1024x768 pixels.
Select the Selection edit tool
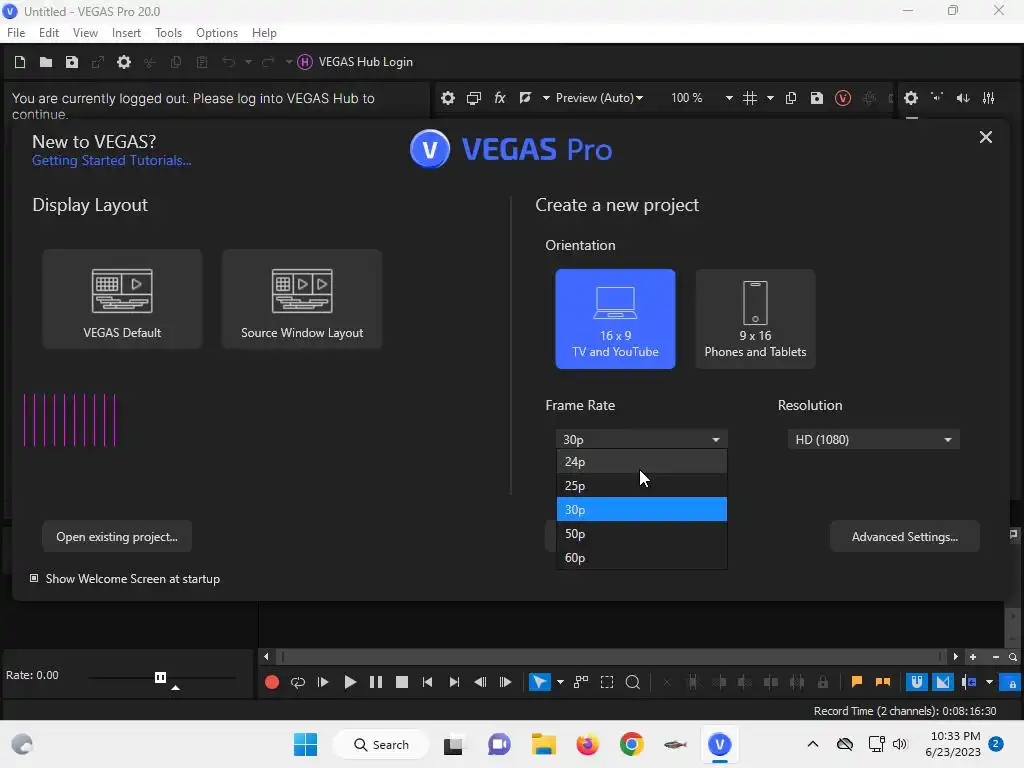point(607,682)
